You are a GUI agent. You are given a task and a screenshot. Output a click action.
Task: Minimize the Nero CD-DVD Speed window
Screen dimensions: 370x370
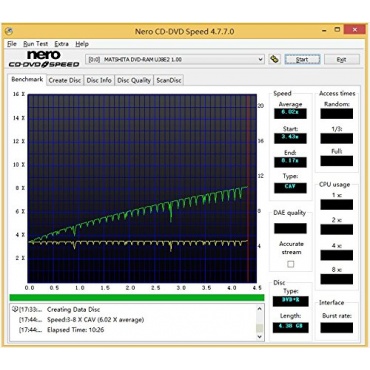(x=324, y=30)
